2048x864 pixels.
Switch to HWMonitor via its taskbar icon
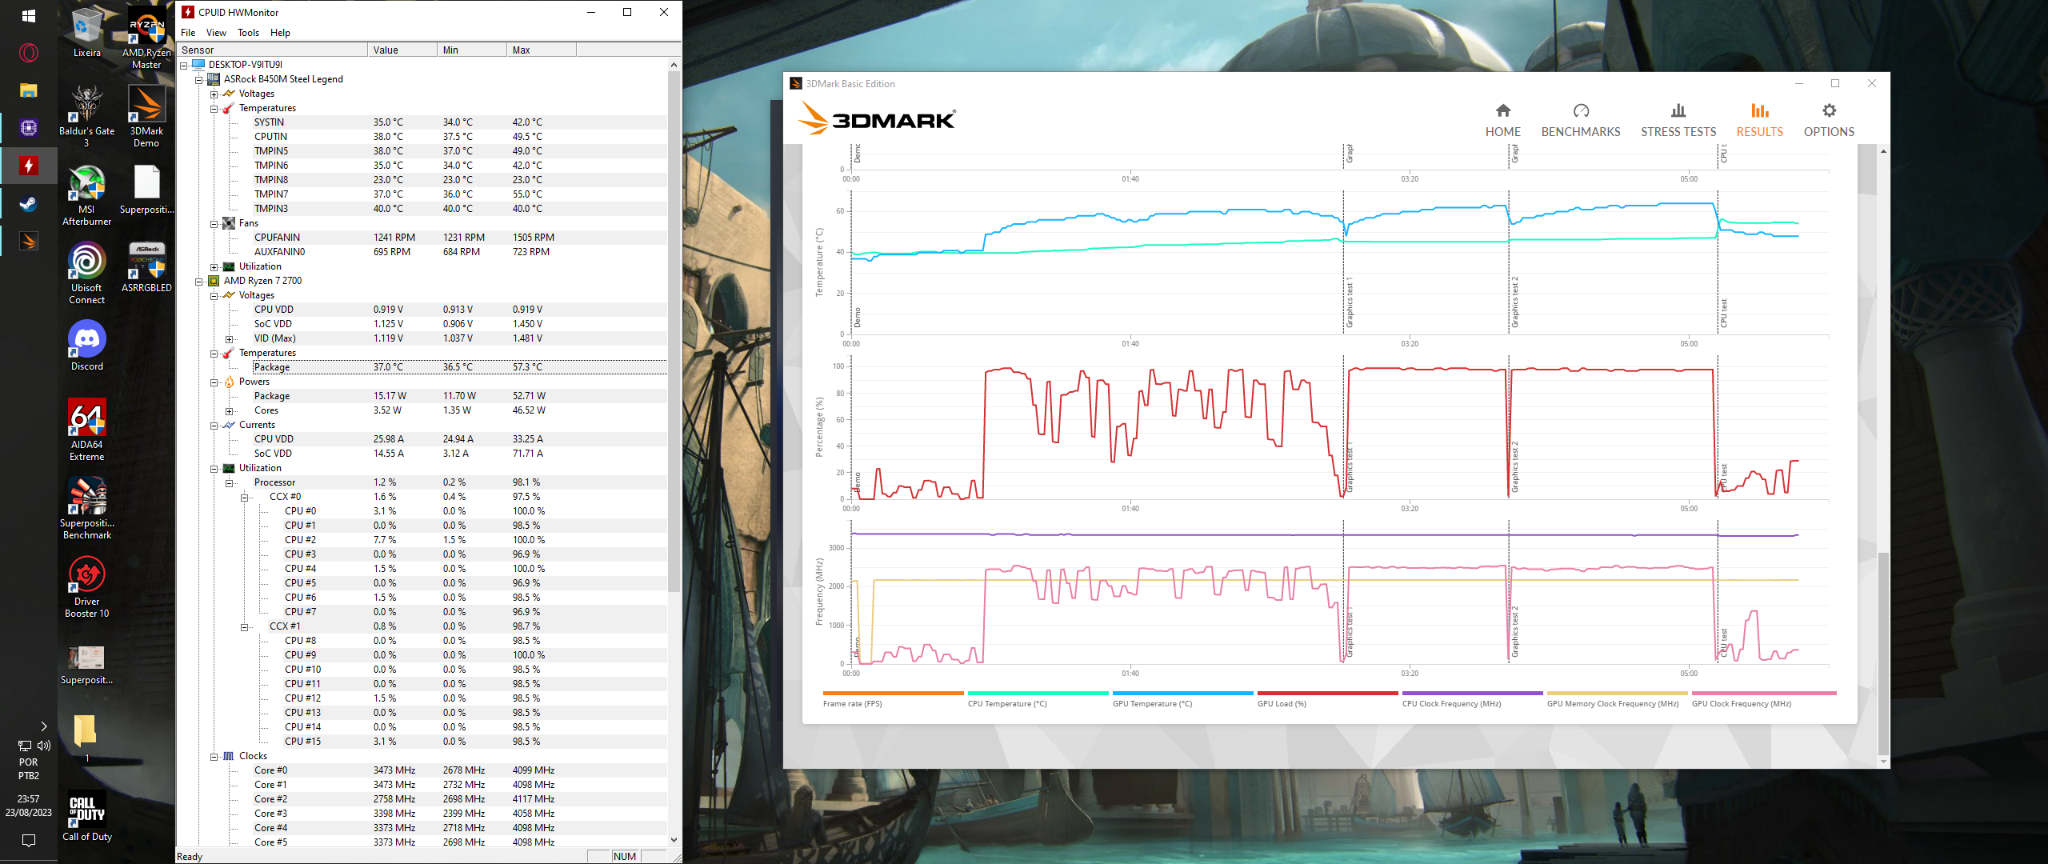tap(29, 165)
